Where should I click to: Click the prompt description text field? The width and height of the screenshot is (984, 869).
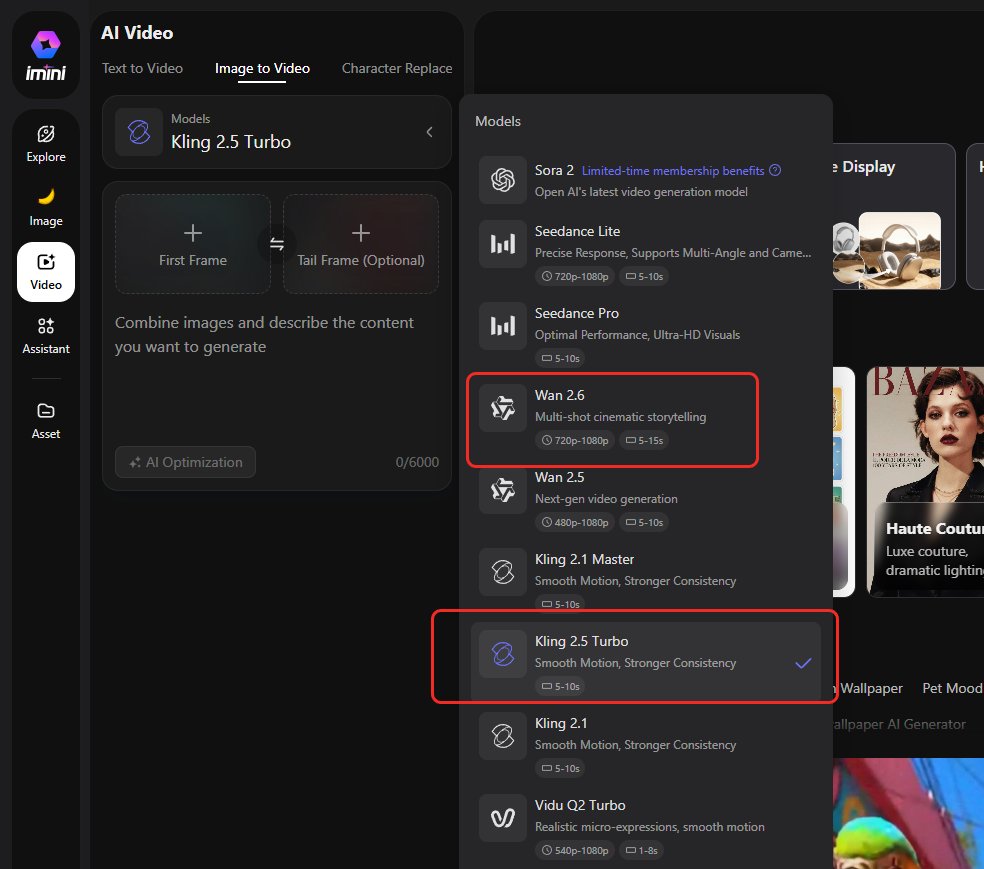coord(276,370)
